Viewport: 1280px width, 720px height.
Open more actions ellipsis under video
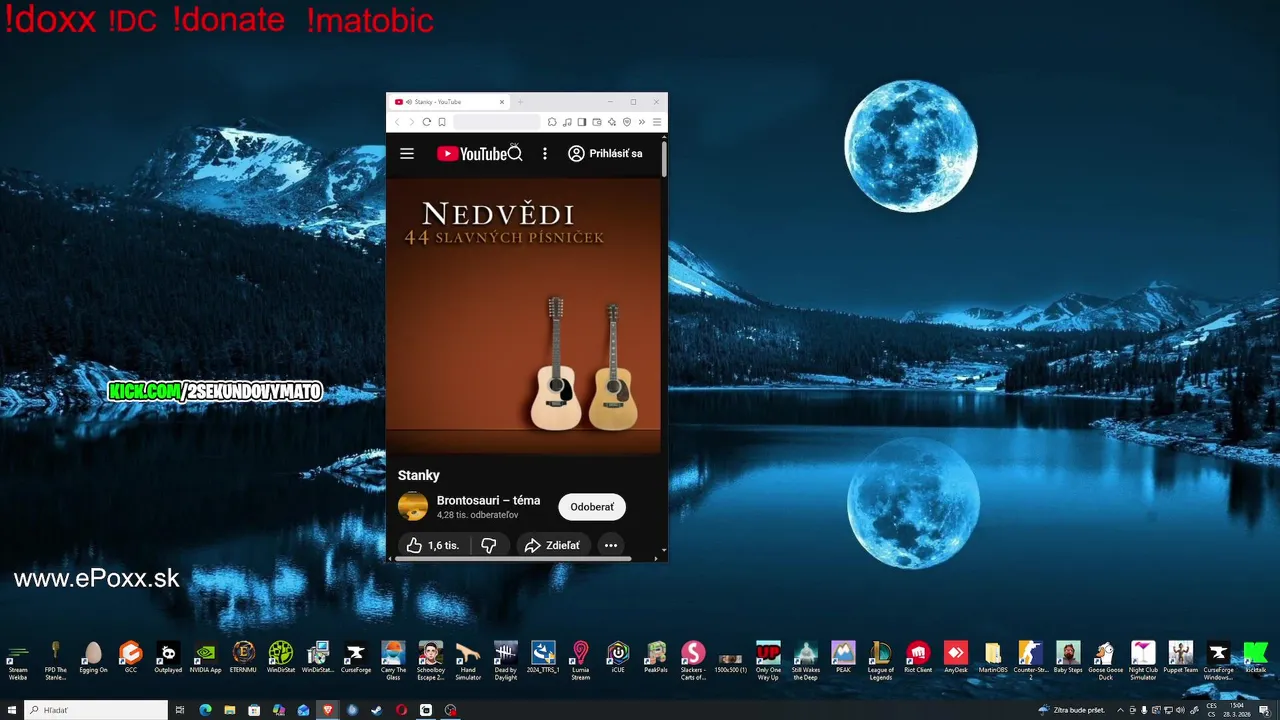click(610, 545)
